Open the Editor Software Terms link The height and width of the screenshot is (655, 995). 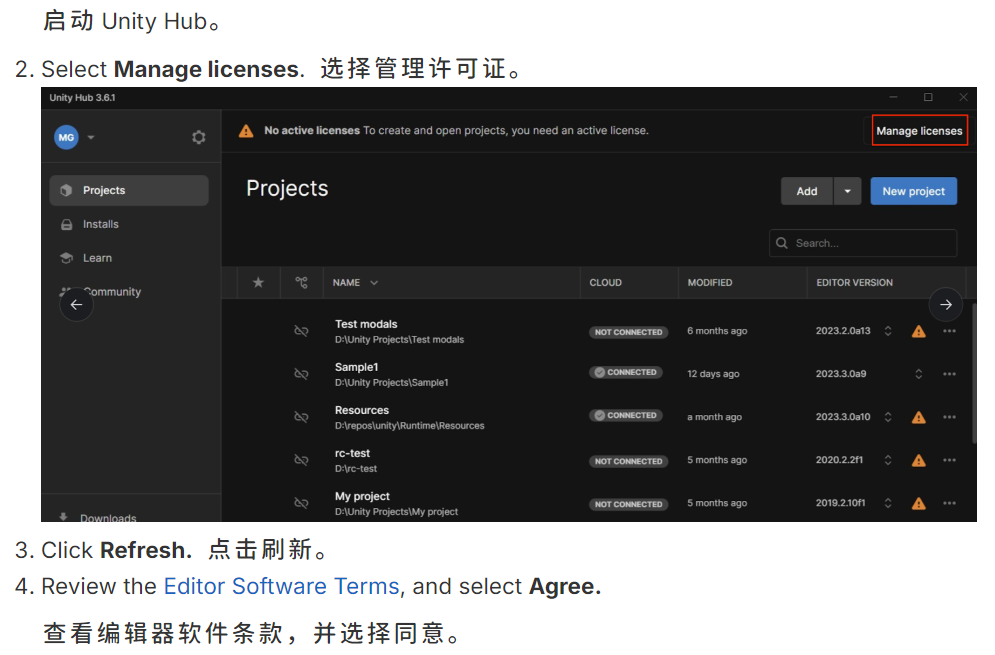[x=282, y=586]
